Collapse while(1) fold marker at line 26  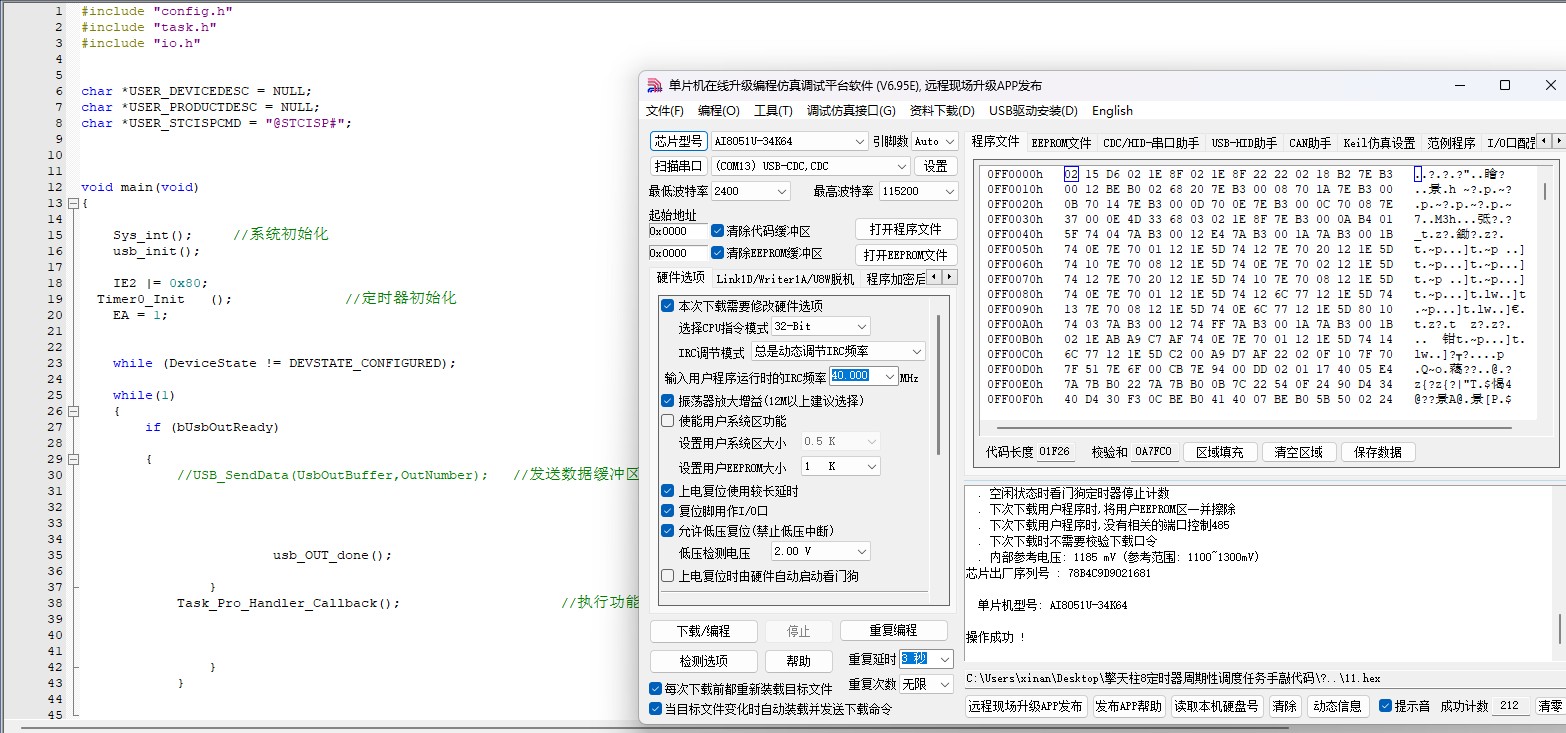72,411
